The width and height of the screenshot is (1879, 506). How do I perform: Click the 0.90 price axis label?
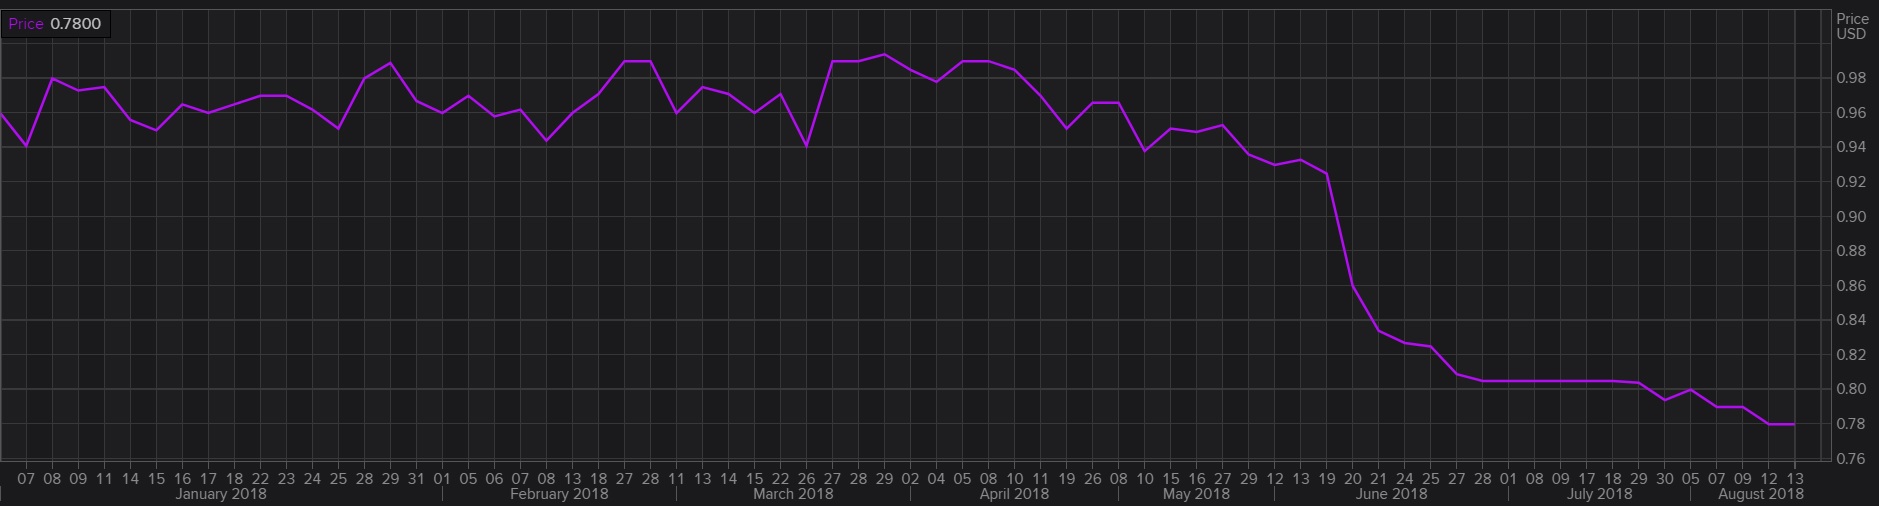[x=1852, y=216]
